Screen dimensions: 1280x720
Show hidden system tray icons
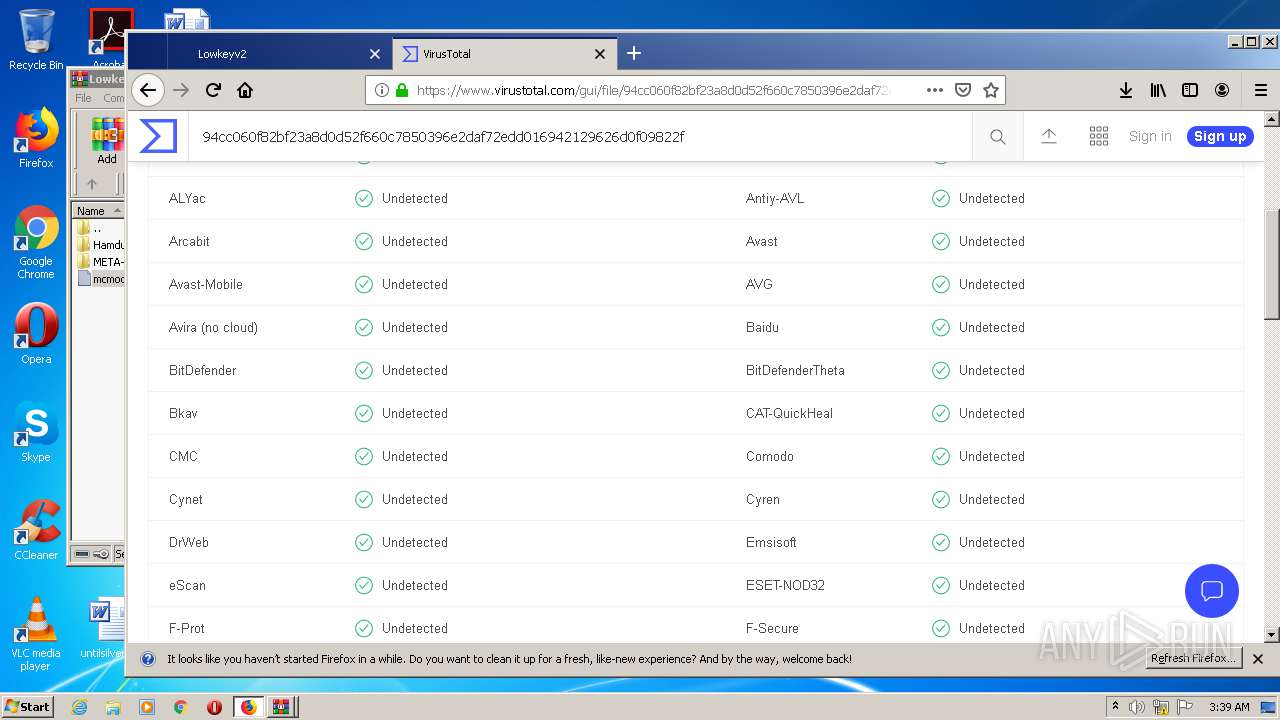tap(1115, 707)
